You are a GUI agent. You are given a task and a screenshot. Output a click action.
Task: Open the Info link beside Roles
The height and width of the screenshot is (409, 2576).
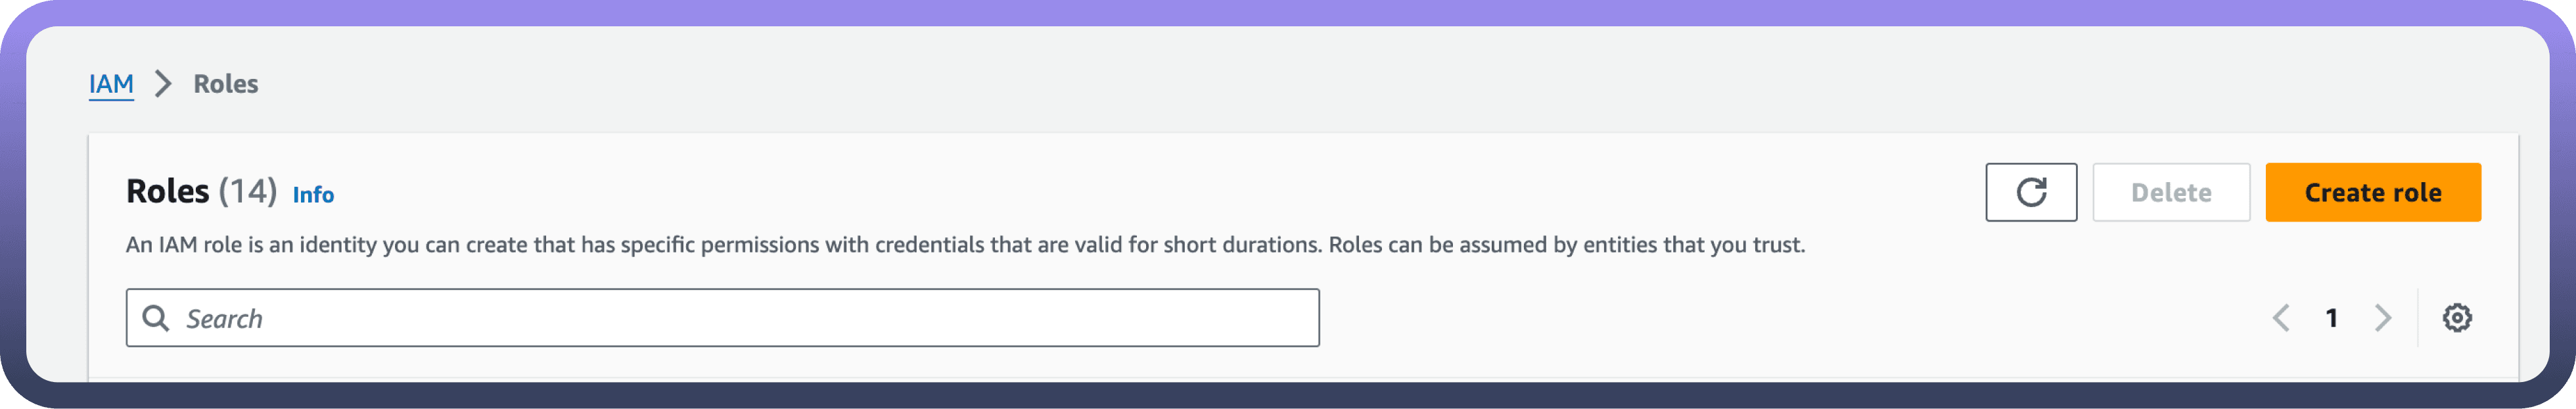click(313, 195)
